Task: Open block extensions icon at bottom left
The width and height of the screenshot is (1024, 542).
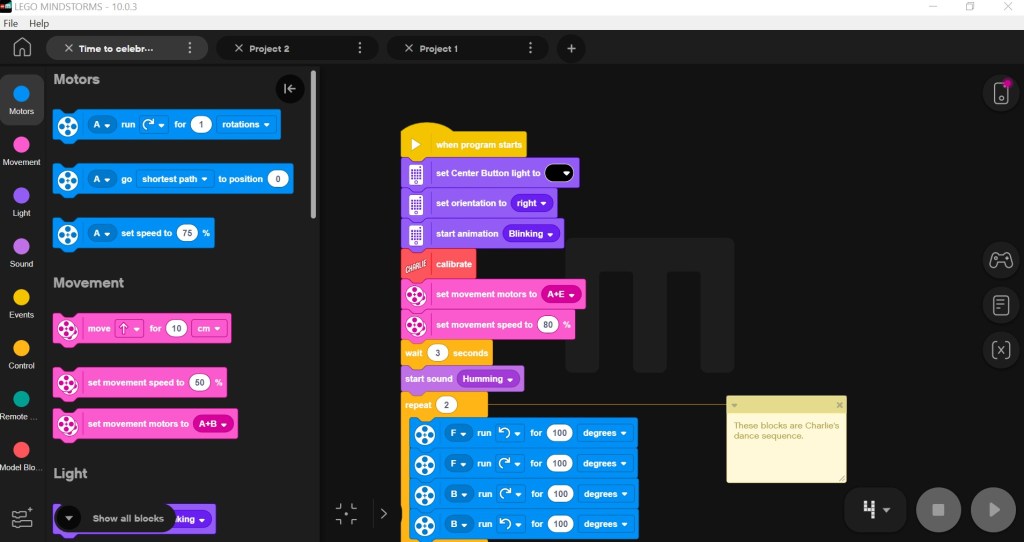Action: (x=21, y=518)
